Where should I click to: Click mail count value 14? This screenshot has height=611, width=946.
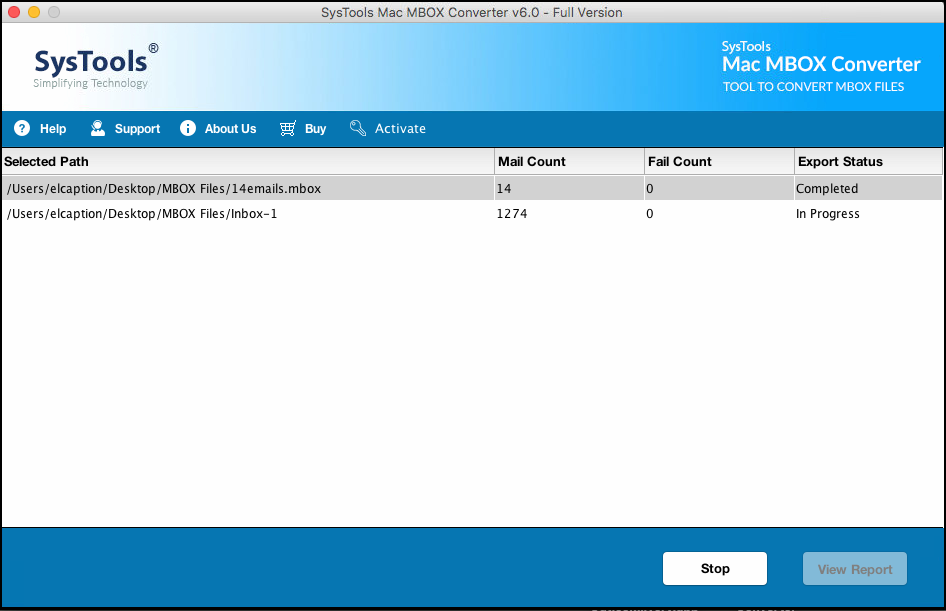(504, 189)
